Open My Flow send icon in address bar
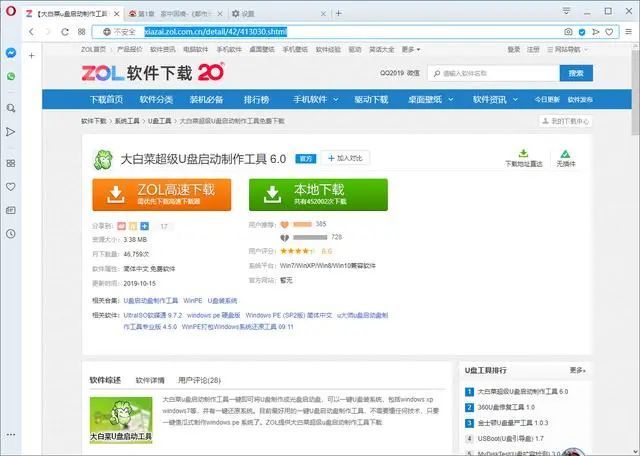Screen dimensions: 640x456 [596, 31]
